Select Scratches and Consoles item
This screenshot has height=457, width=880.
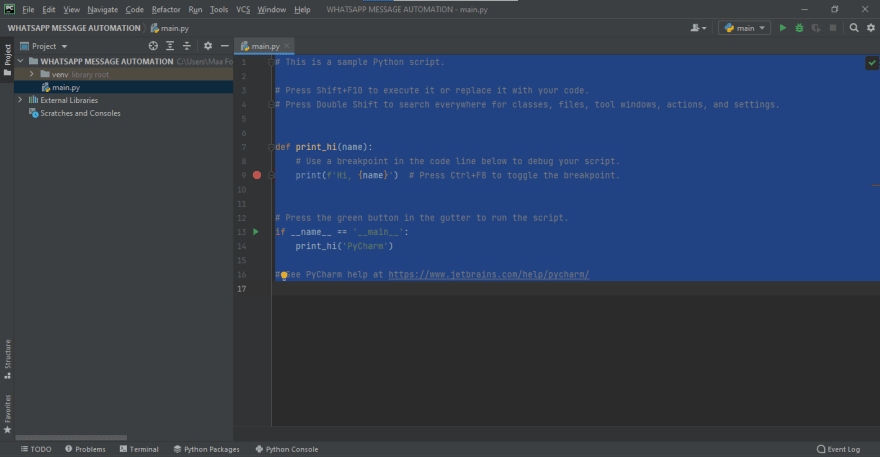(80, 113)
